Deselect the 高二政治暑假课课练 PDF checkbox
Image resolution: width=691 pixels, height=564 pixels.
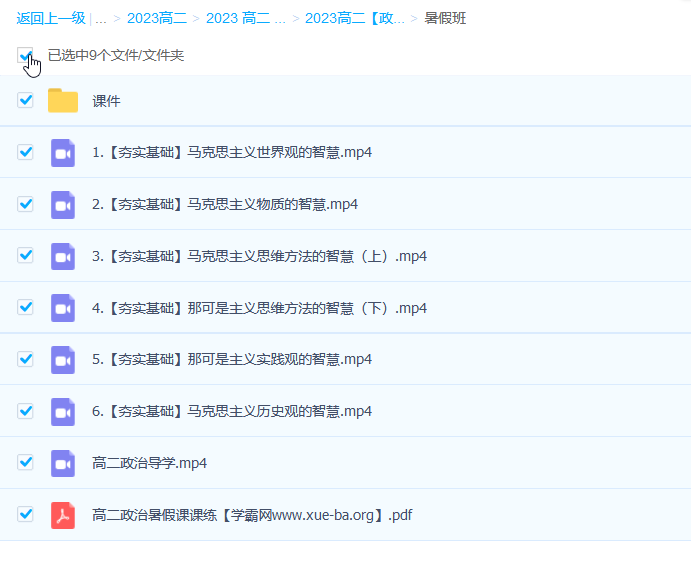click(26, 515)
